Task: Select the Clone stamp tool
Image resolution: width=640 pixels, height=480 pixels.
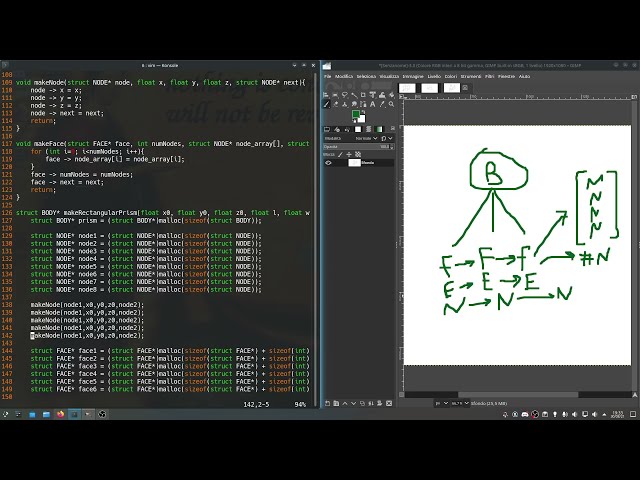Action: tap(344, 104)
